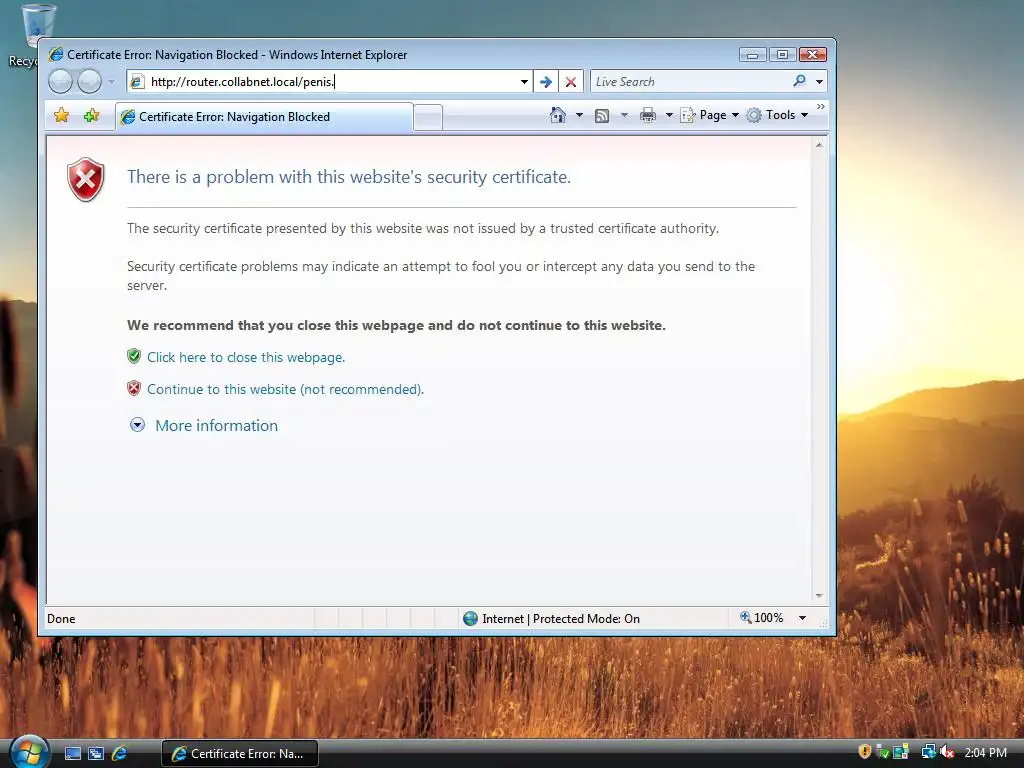Open a new blank tab
1024x768 pixels.
428,118
